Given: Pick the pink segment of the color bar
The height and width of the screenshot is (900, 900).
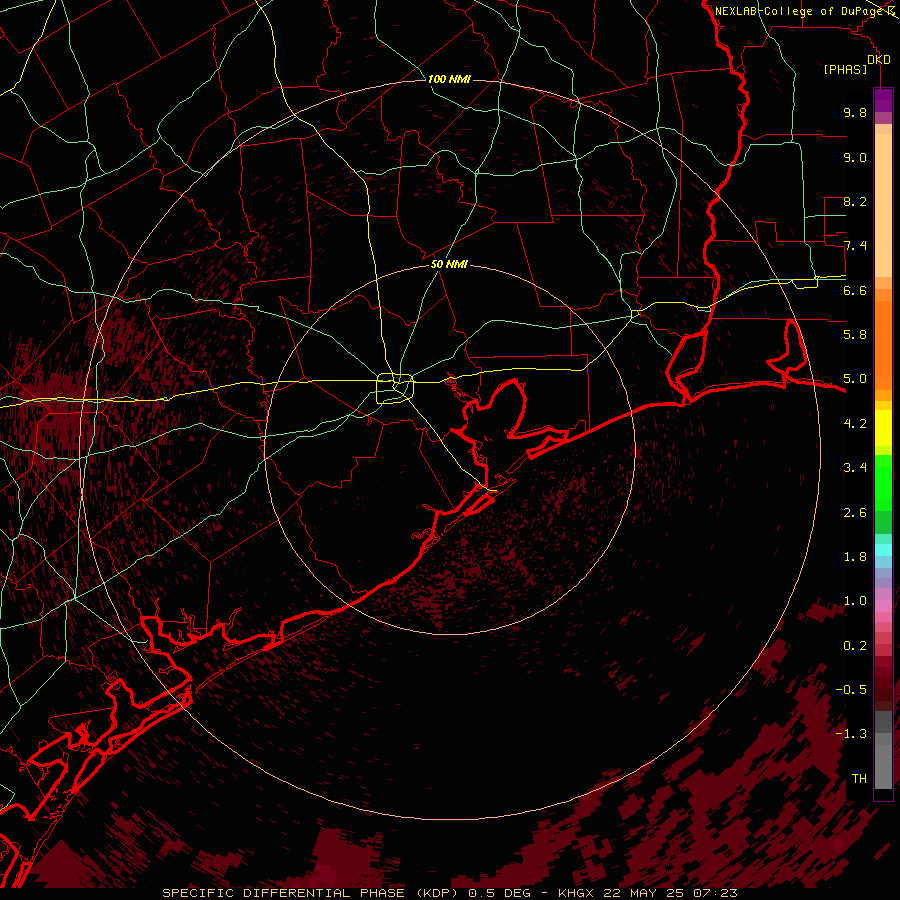Looking at the screenshot, I should coord(883,606).
